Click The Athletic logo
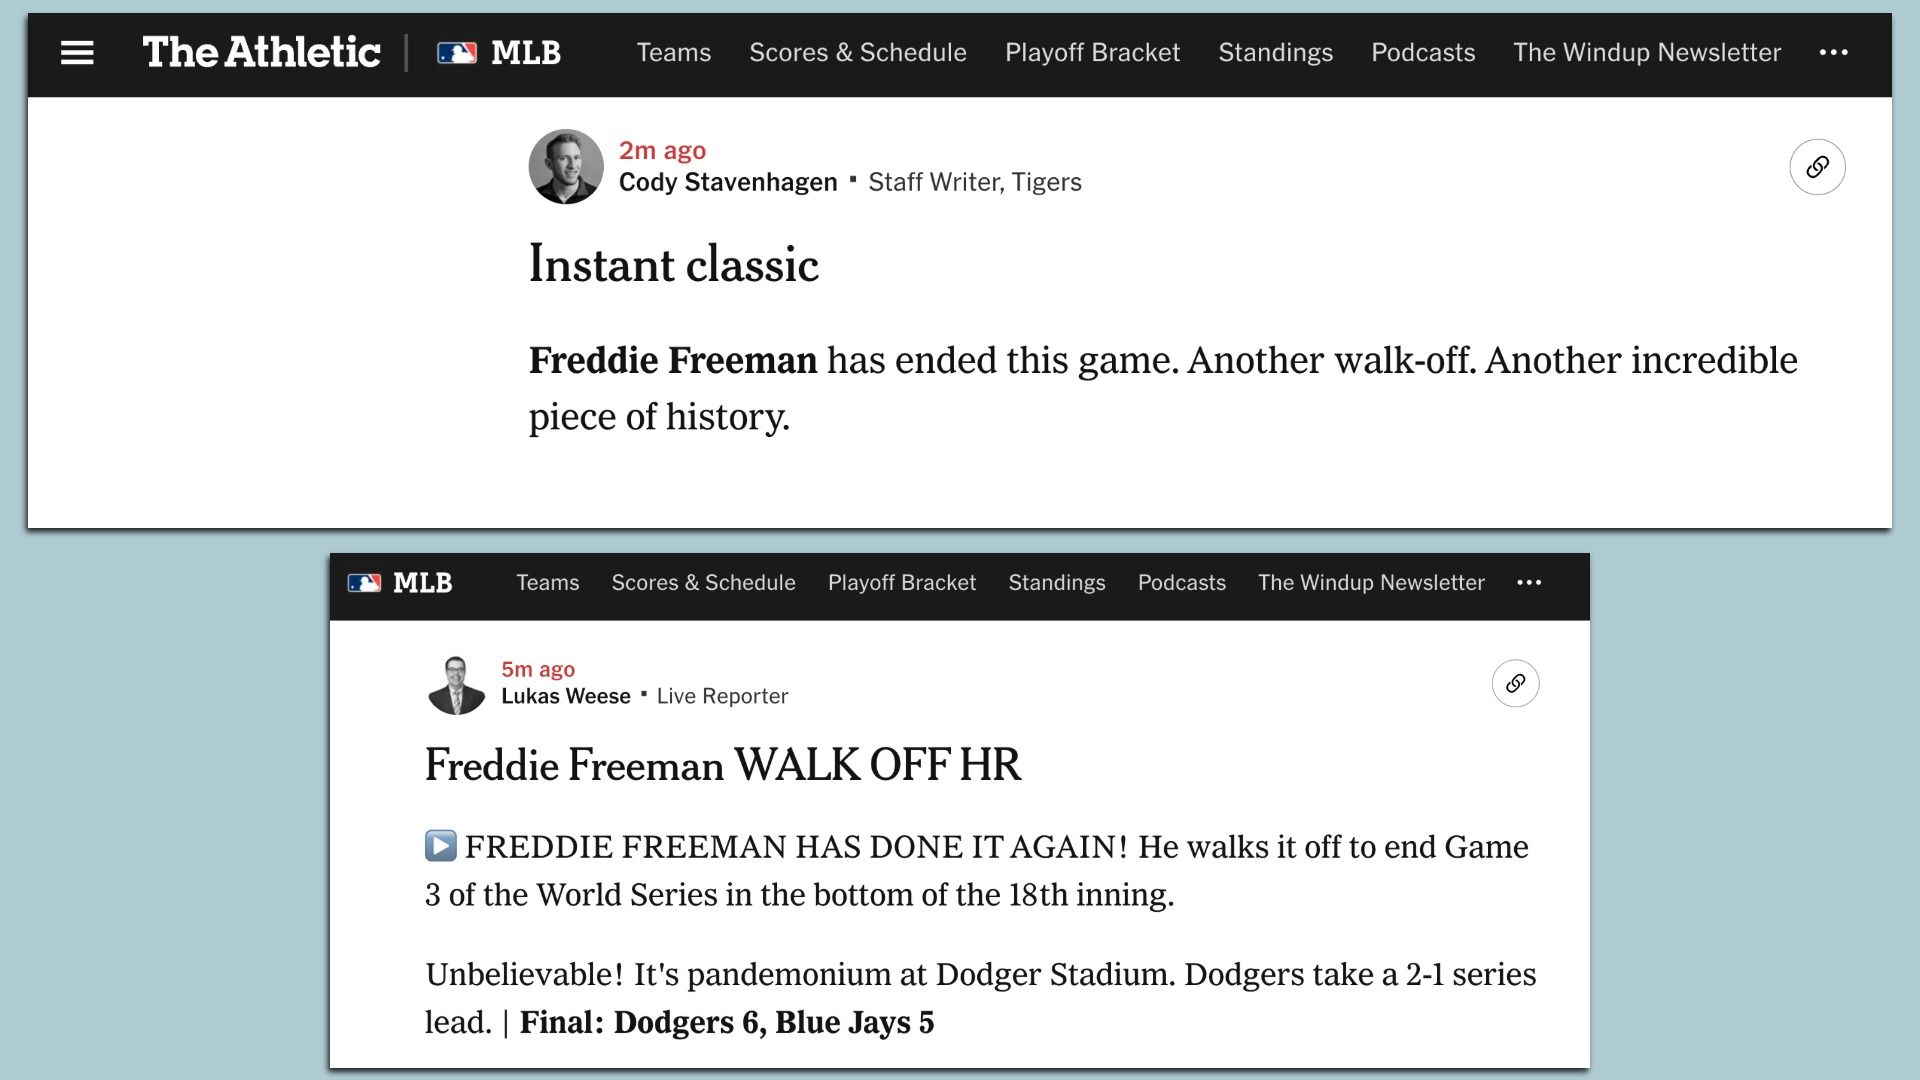Image resolution: width=1920 pixels, height=1080 pixels. point(261,53)
